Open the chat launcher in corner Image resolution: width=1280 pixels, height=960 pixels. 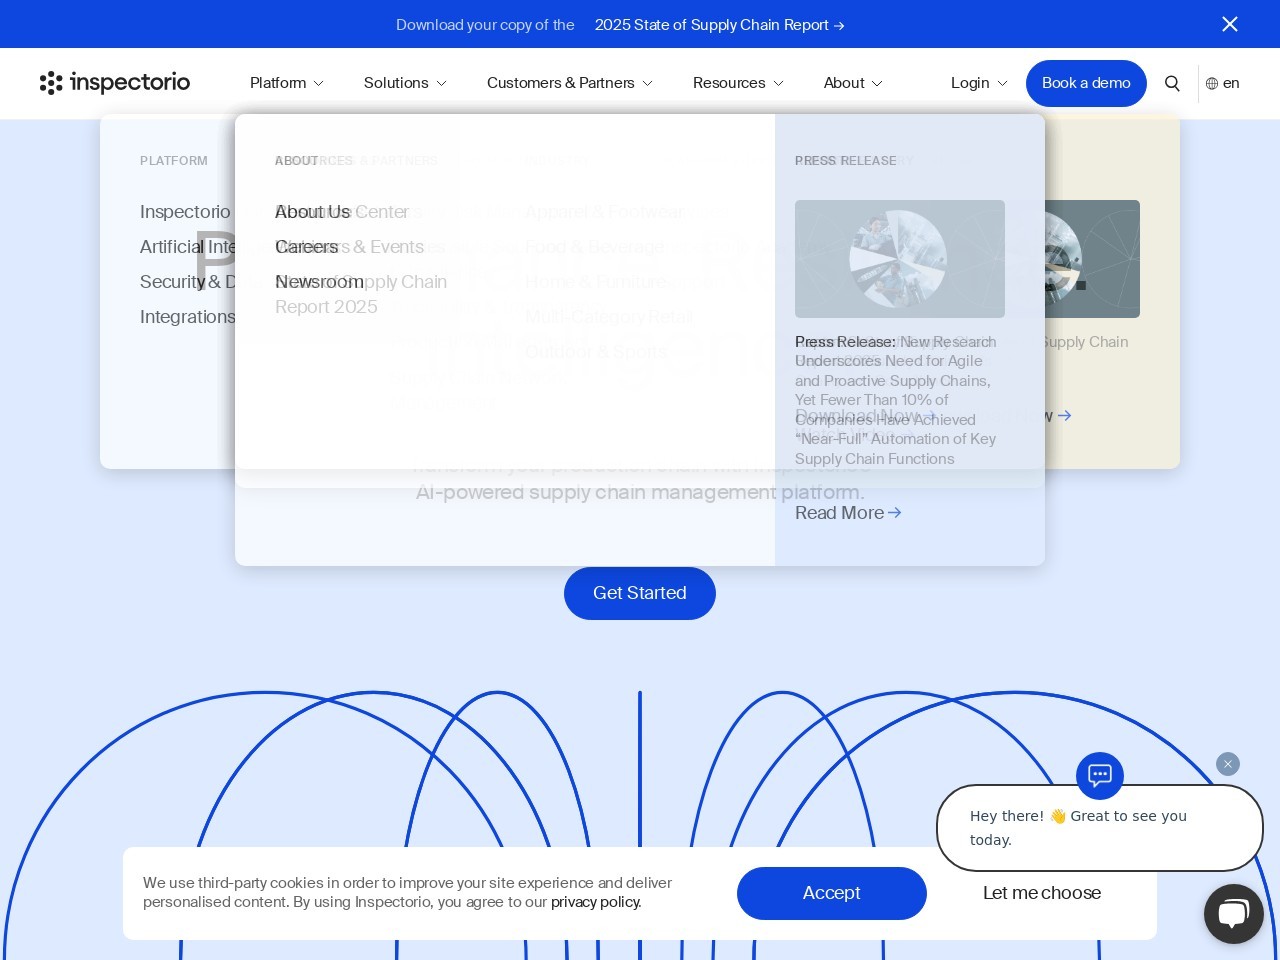pyautogui.click(x=1234, y=914)
